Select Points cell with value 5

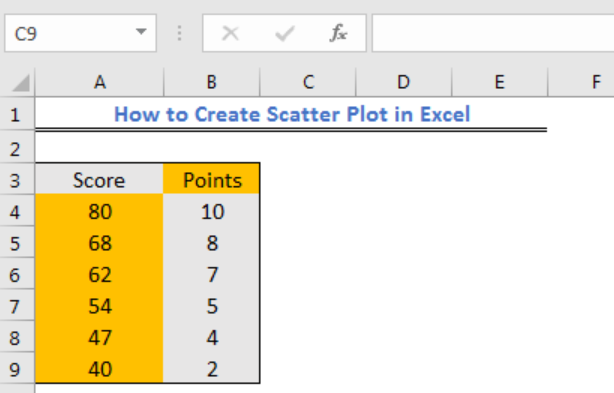coord(212,305)
